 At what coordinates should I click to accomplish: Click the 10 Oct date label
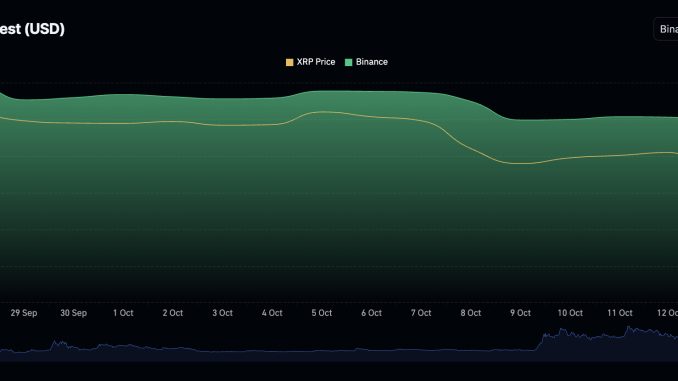(570, 313)
